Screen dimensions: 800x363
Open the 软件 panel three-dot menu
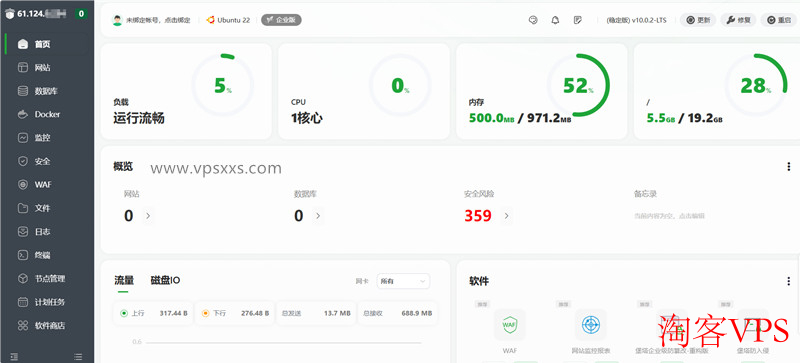[789, 281]
